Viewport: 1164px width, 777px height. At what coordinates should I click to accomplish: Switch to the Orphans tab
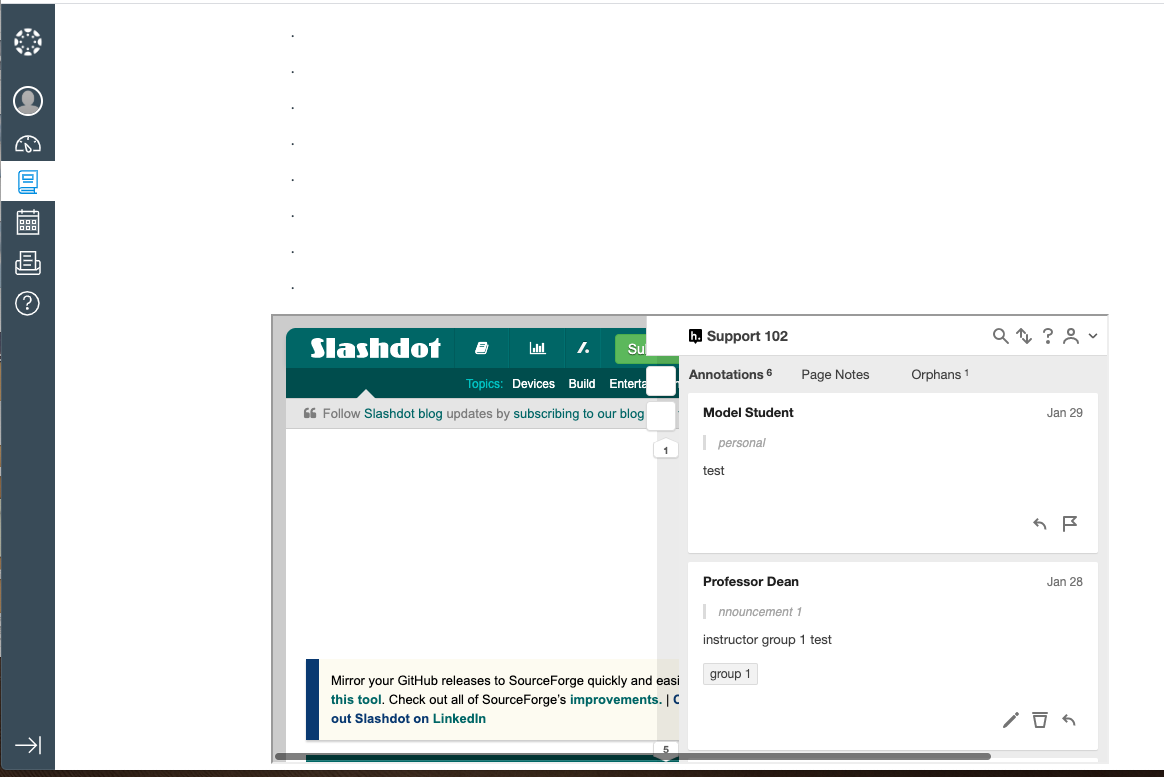940,375
